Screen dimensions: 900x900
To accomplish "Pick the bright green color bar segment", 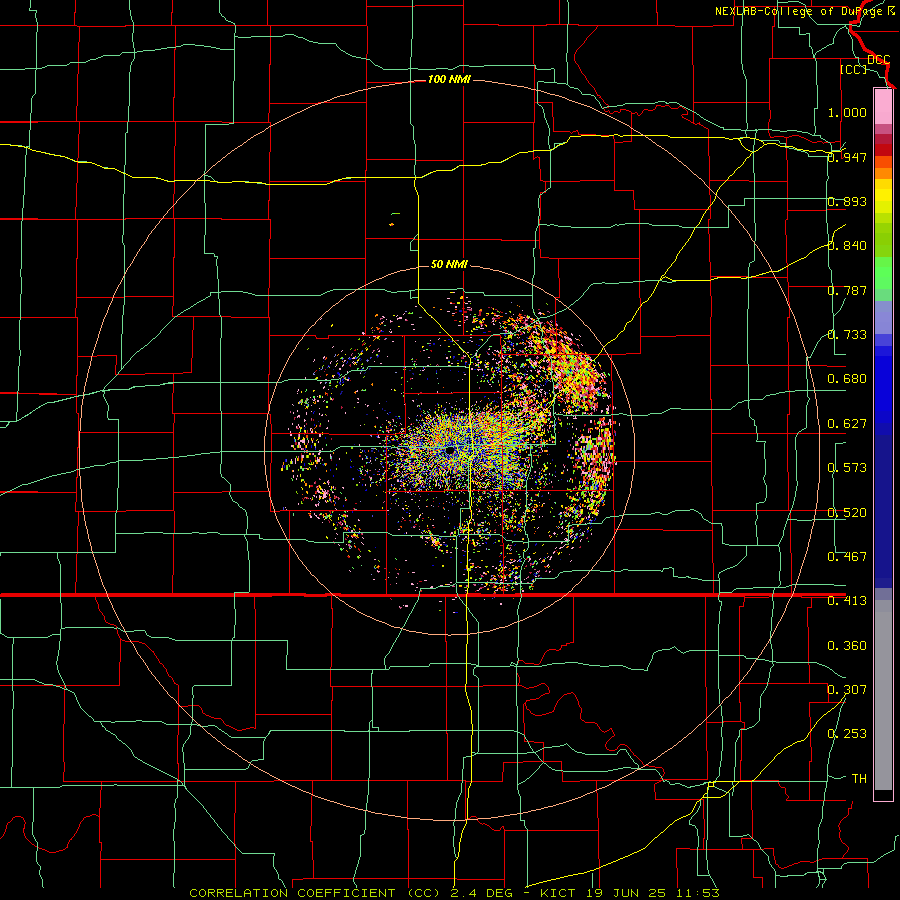I will [883, 273].
